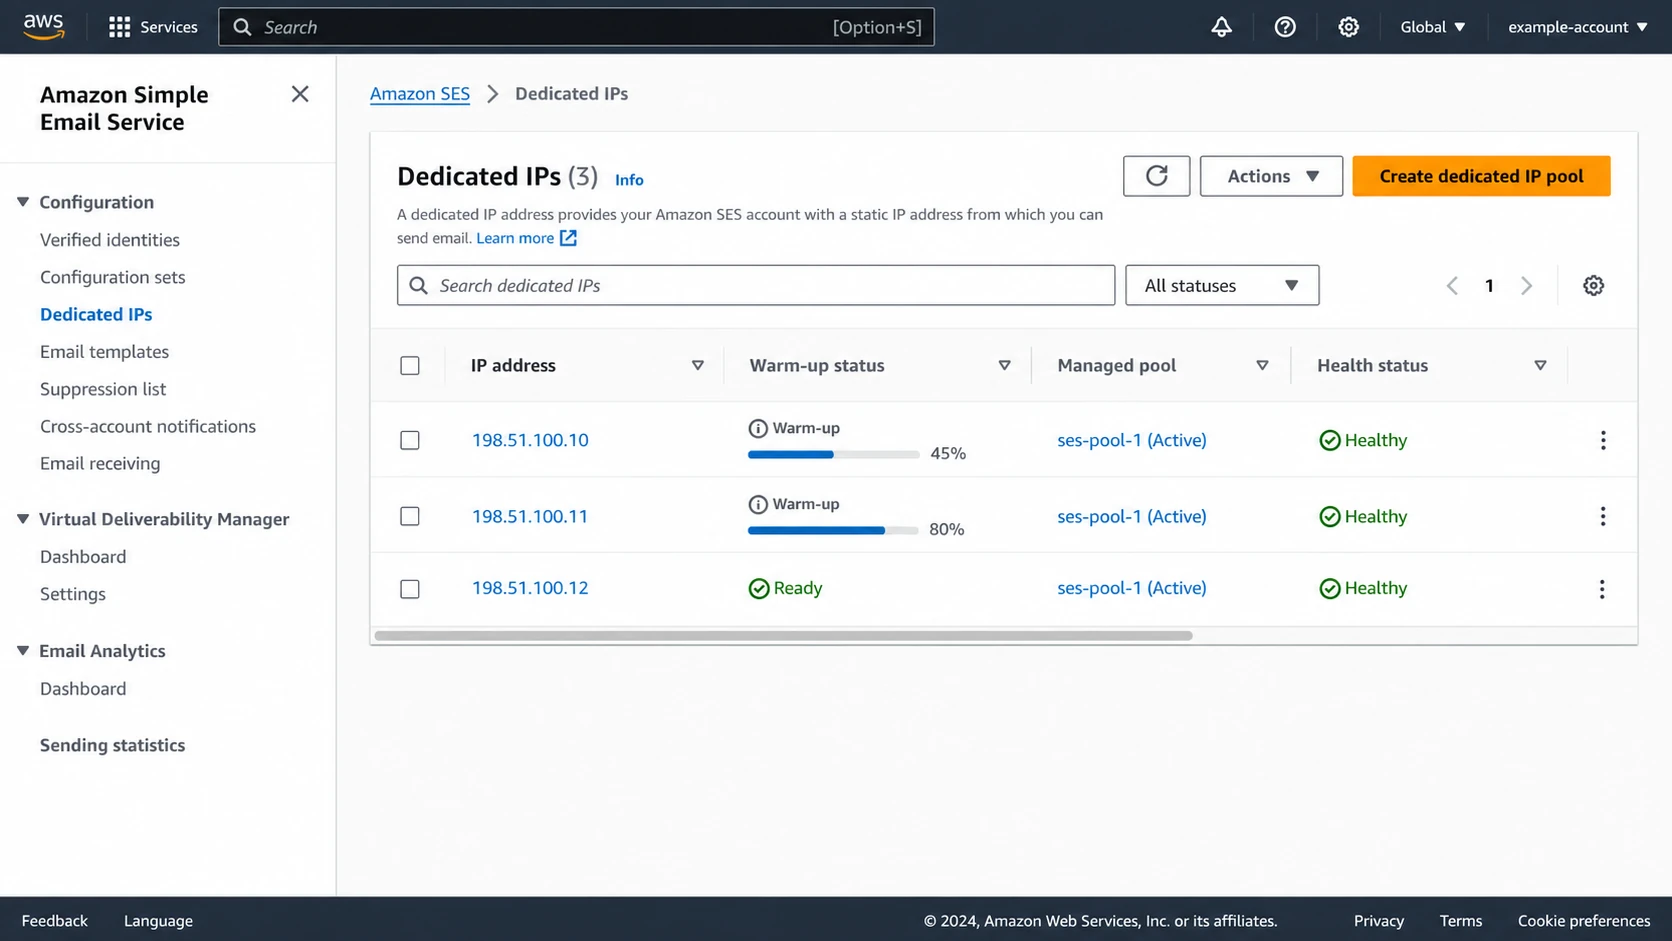Open Cookie preferences in footer
This screenshot has width=1672, height=941.
pyautogui.click(x=1584, y=921)
